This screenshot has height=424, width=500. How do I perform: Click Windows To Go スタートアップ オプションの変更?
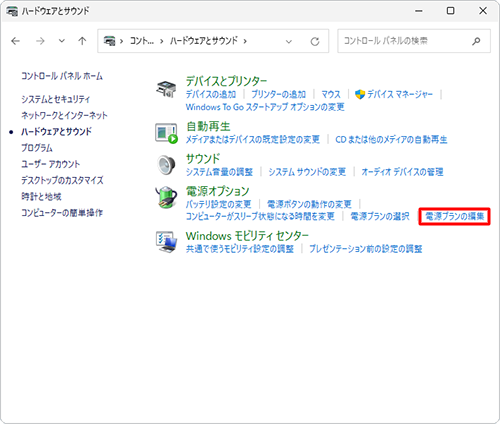[265, 107]
